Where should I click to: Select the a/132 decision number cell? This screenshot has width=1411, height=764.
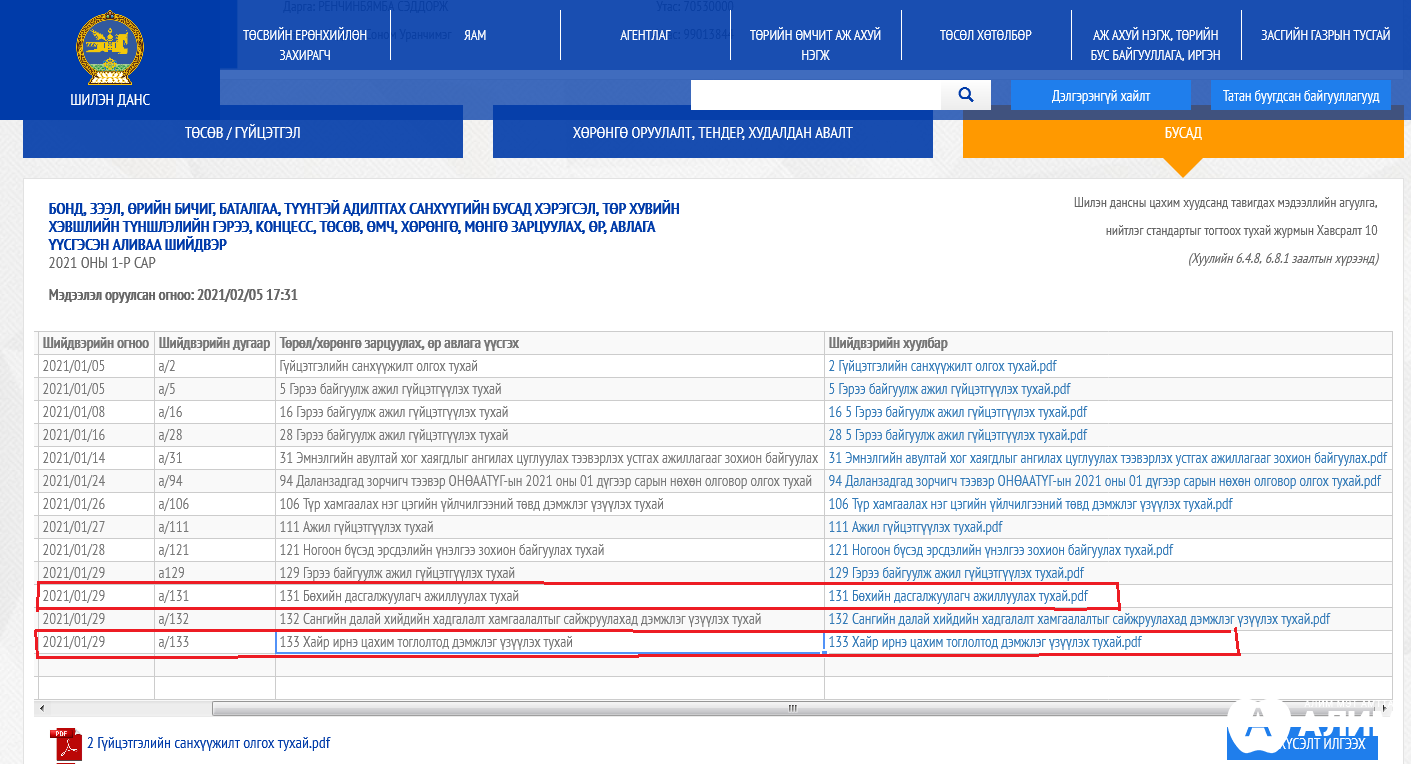[215, 619]
